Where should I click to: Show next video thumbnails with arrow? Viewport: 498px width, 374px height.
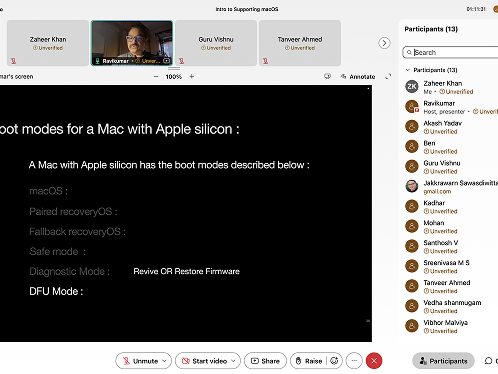point(384,43)
